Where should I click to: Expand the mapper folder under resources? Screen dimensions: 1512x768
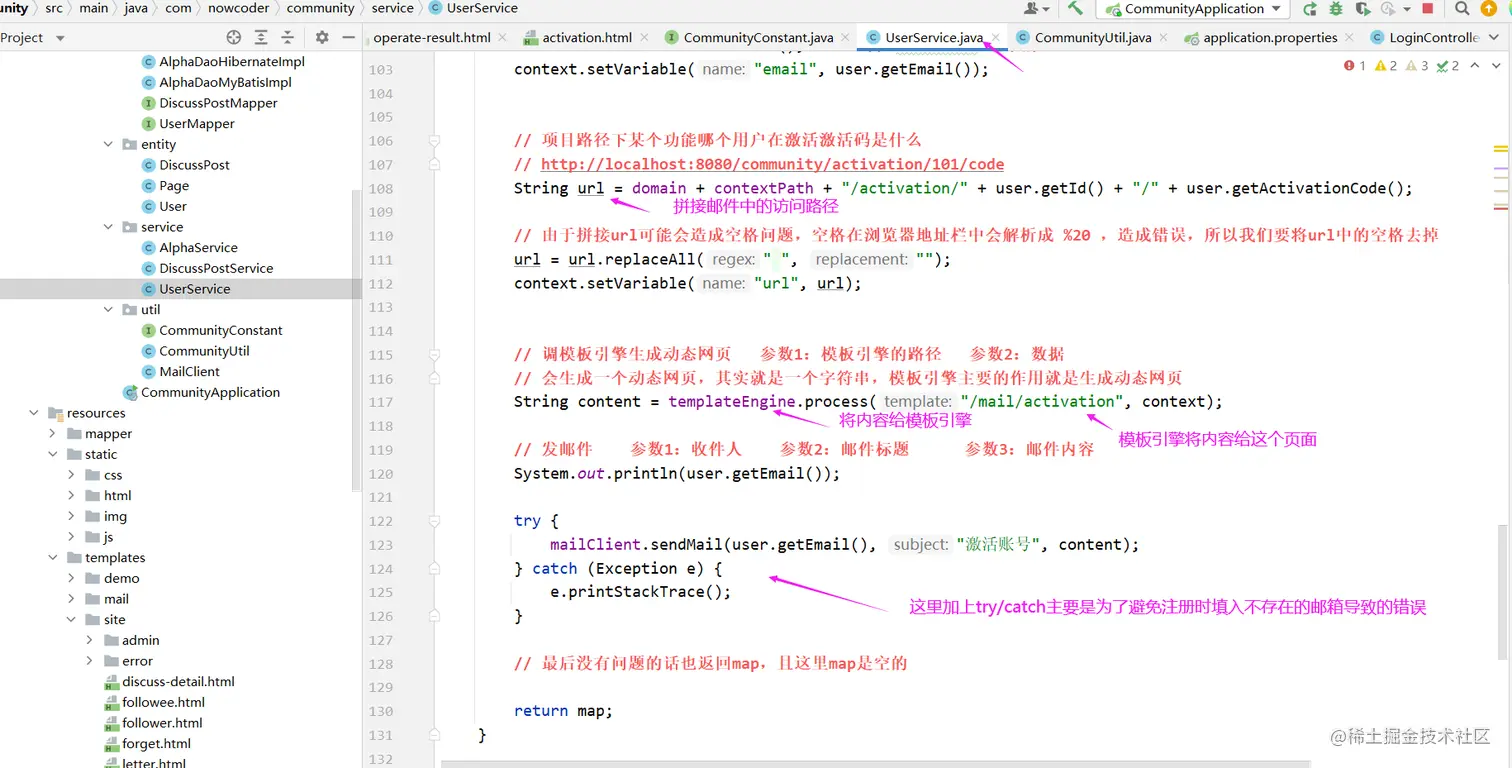point(52,433)
